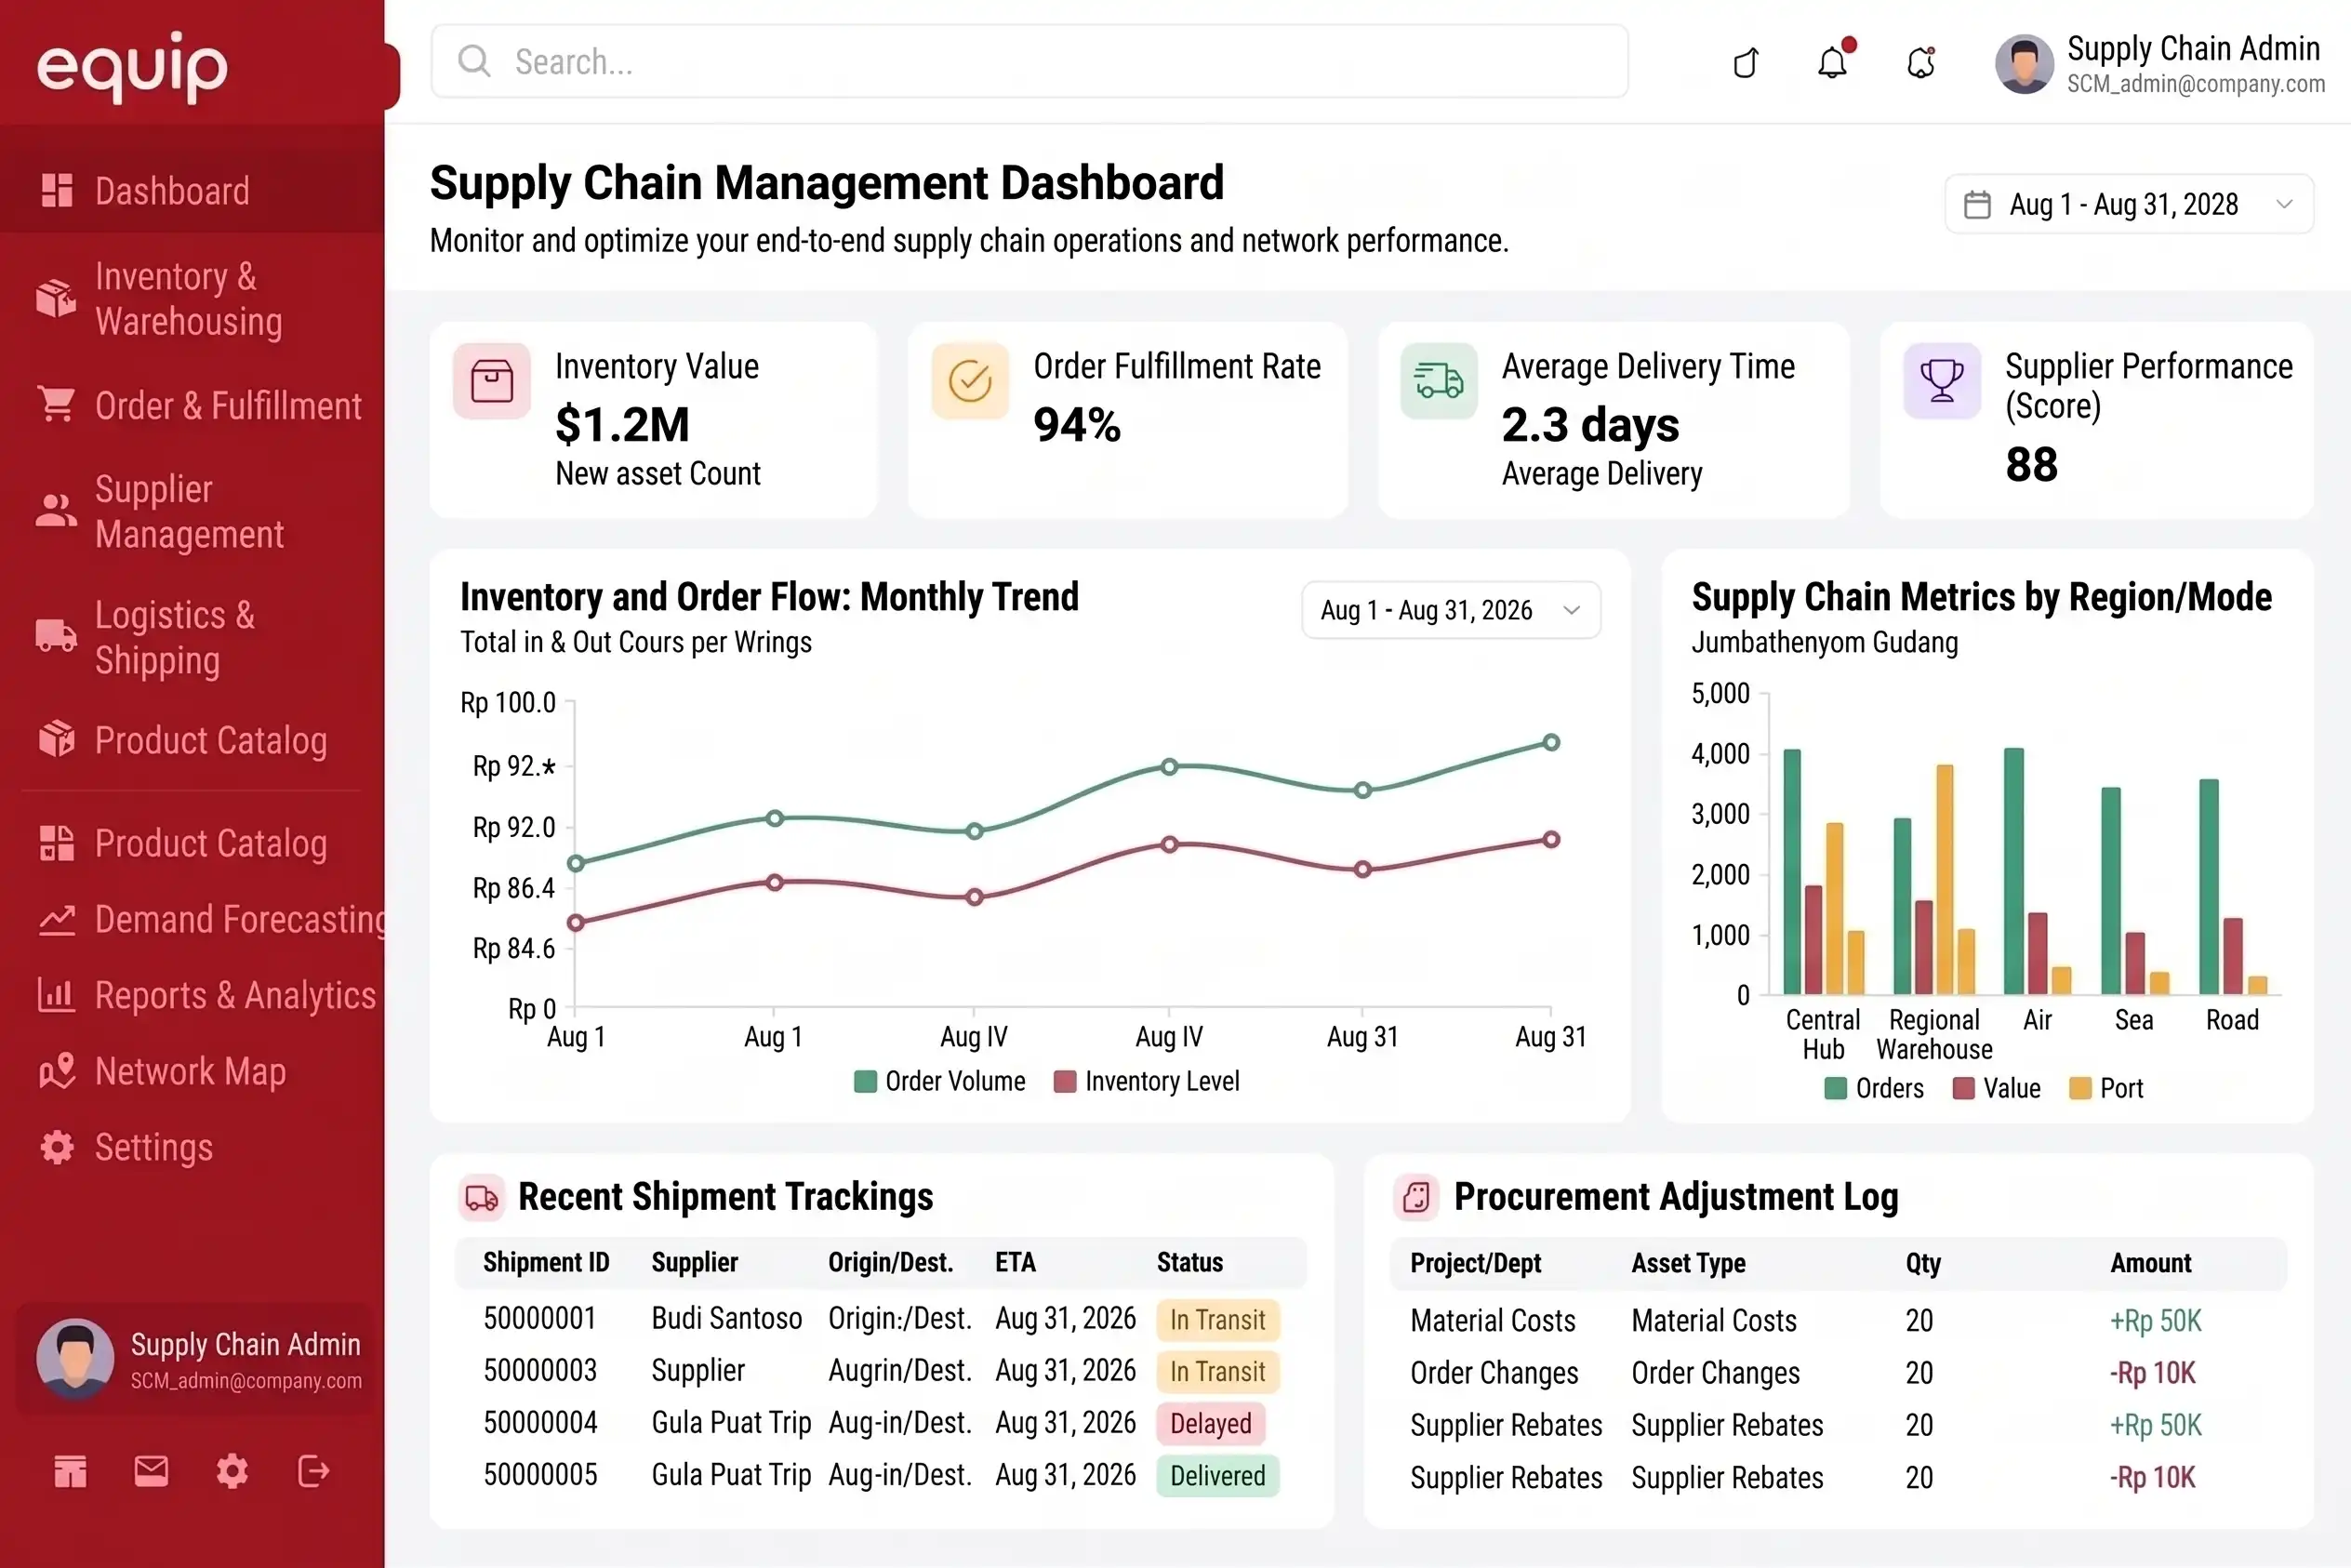Click the top-right Supply Chain Admin avatar
2351x1568 pixels.
tap(2024, 63)
